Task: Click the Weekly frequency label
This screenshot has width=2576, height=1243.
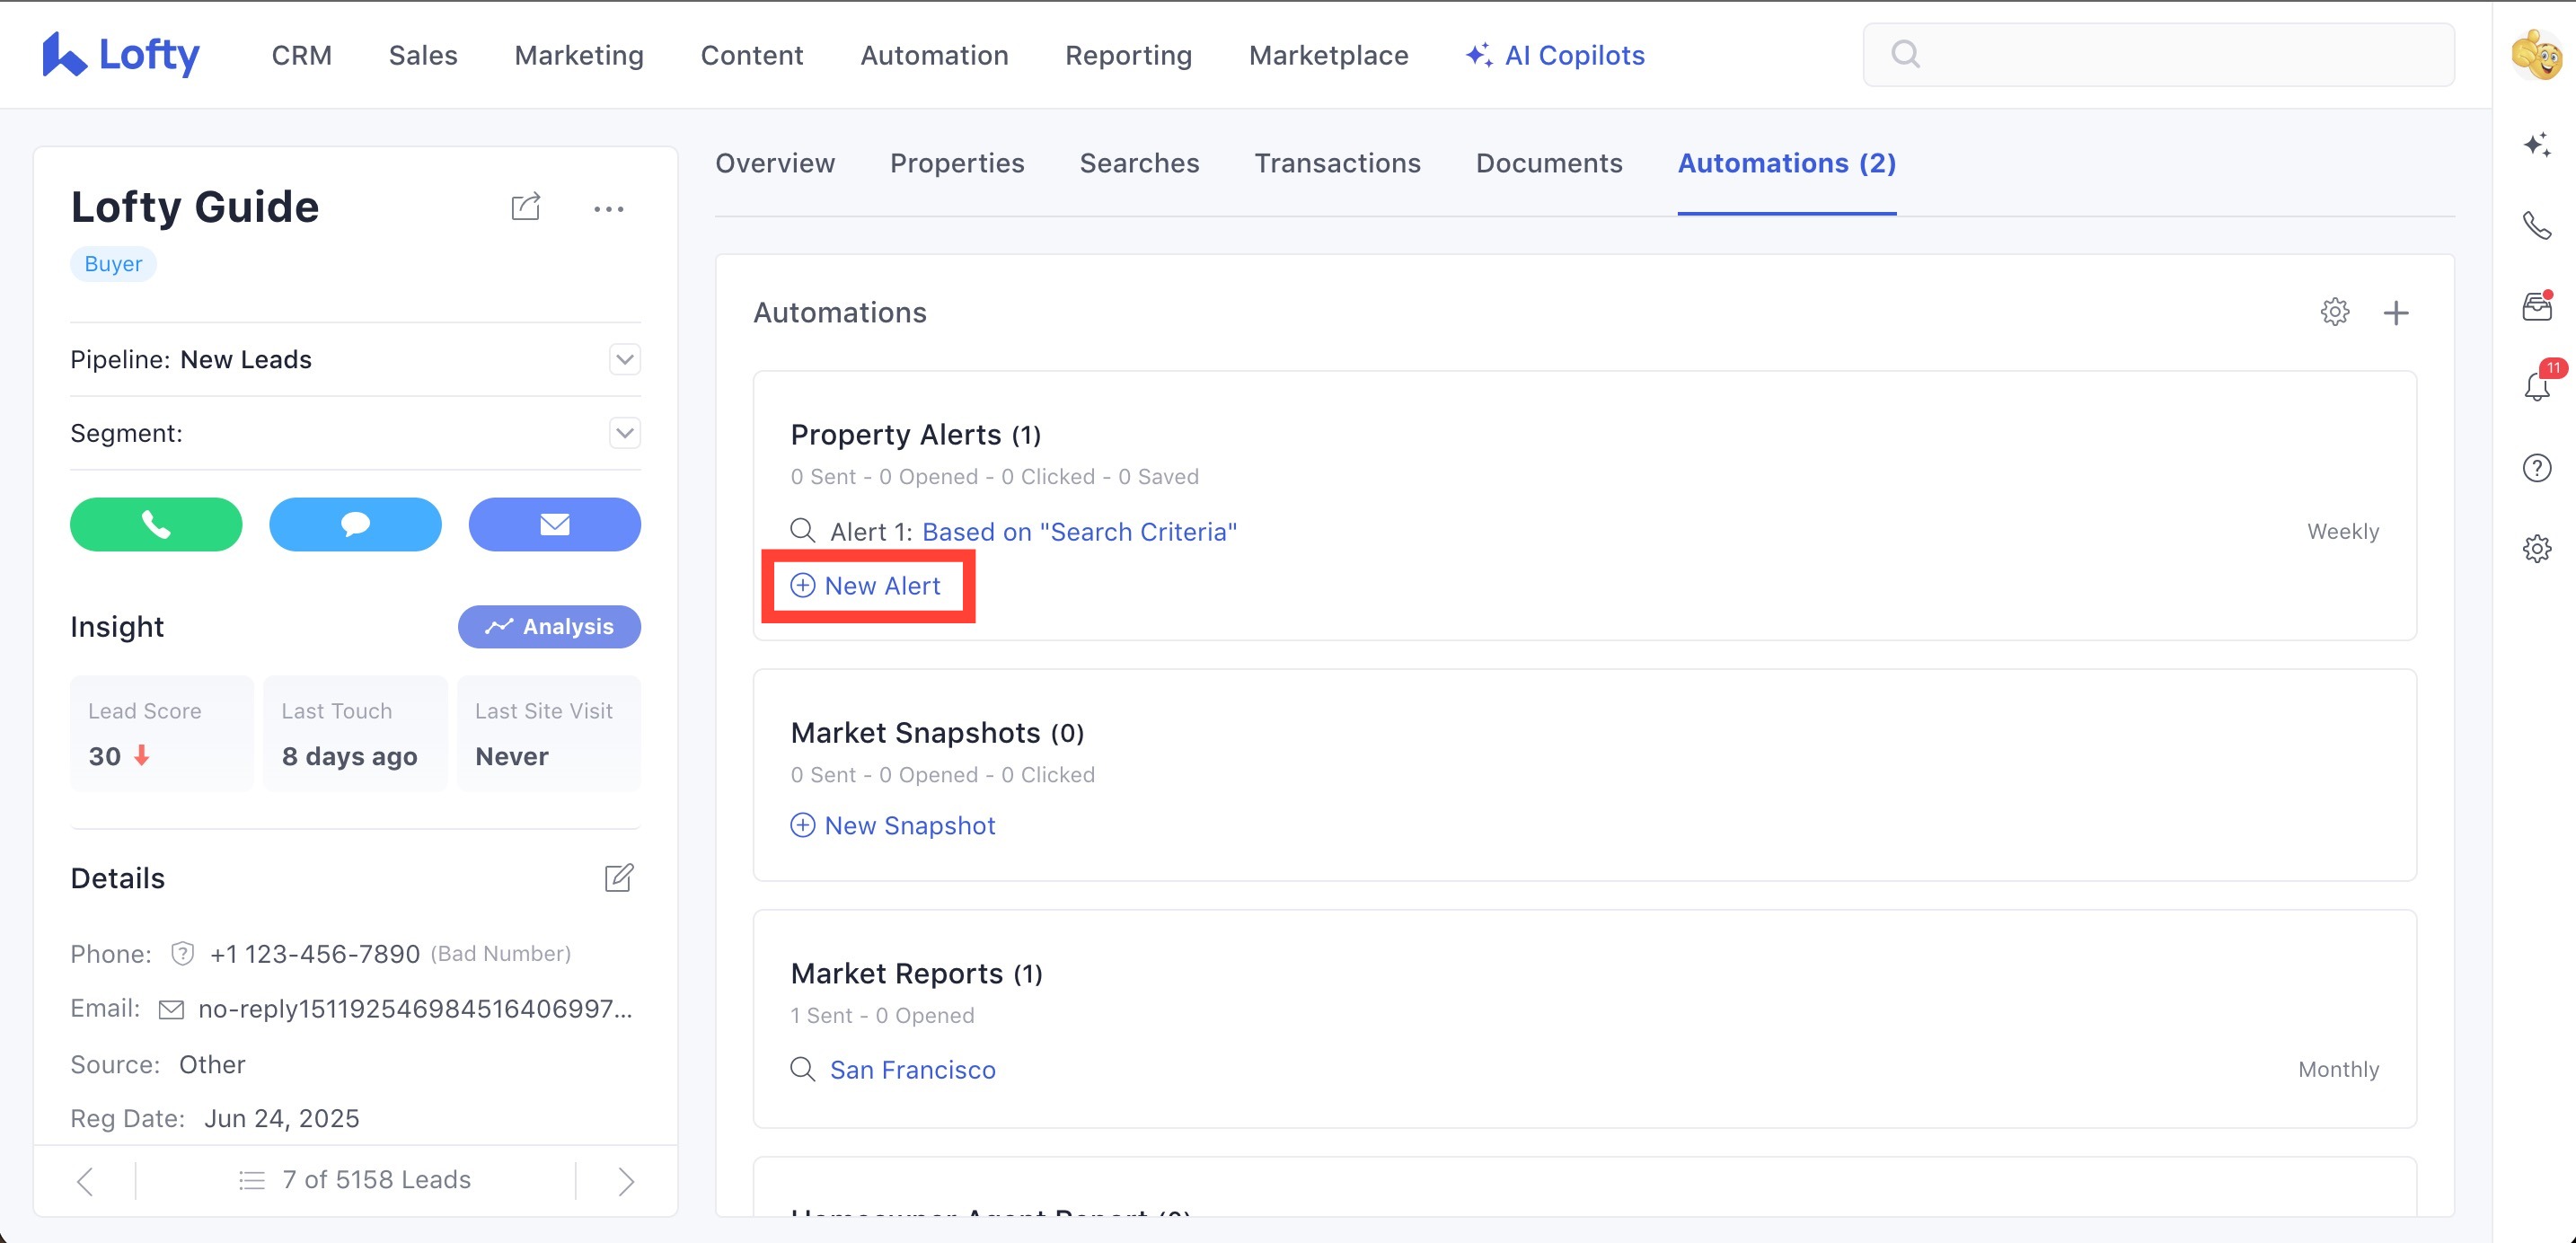Action: coord(2343,531)
